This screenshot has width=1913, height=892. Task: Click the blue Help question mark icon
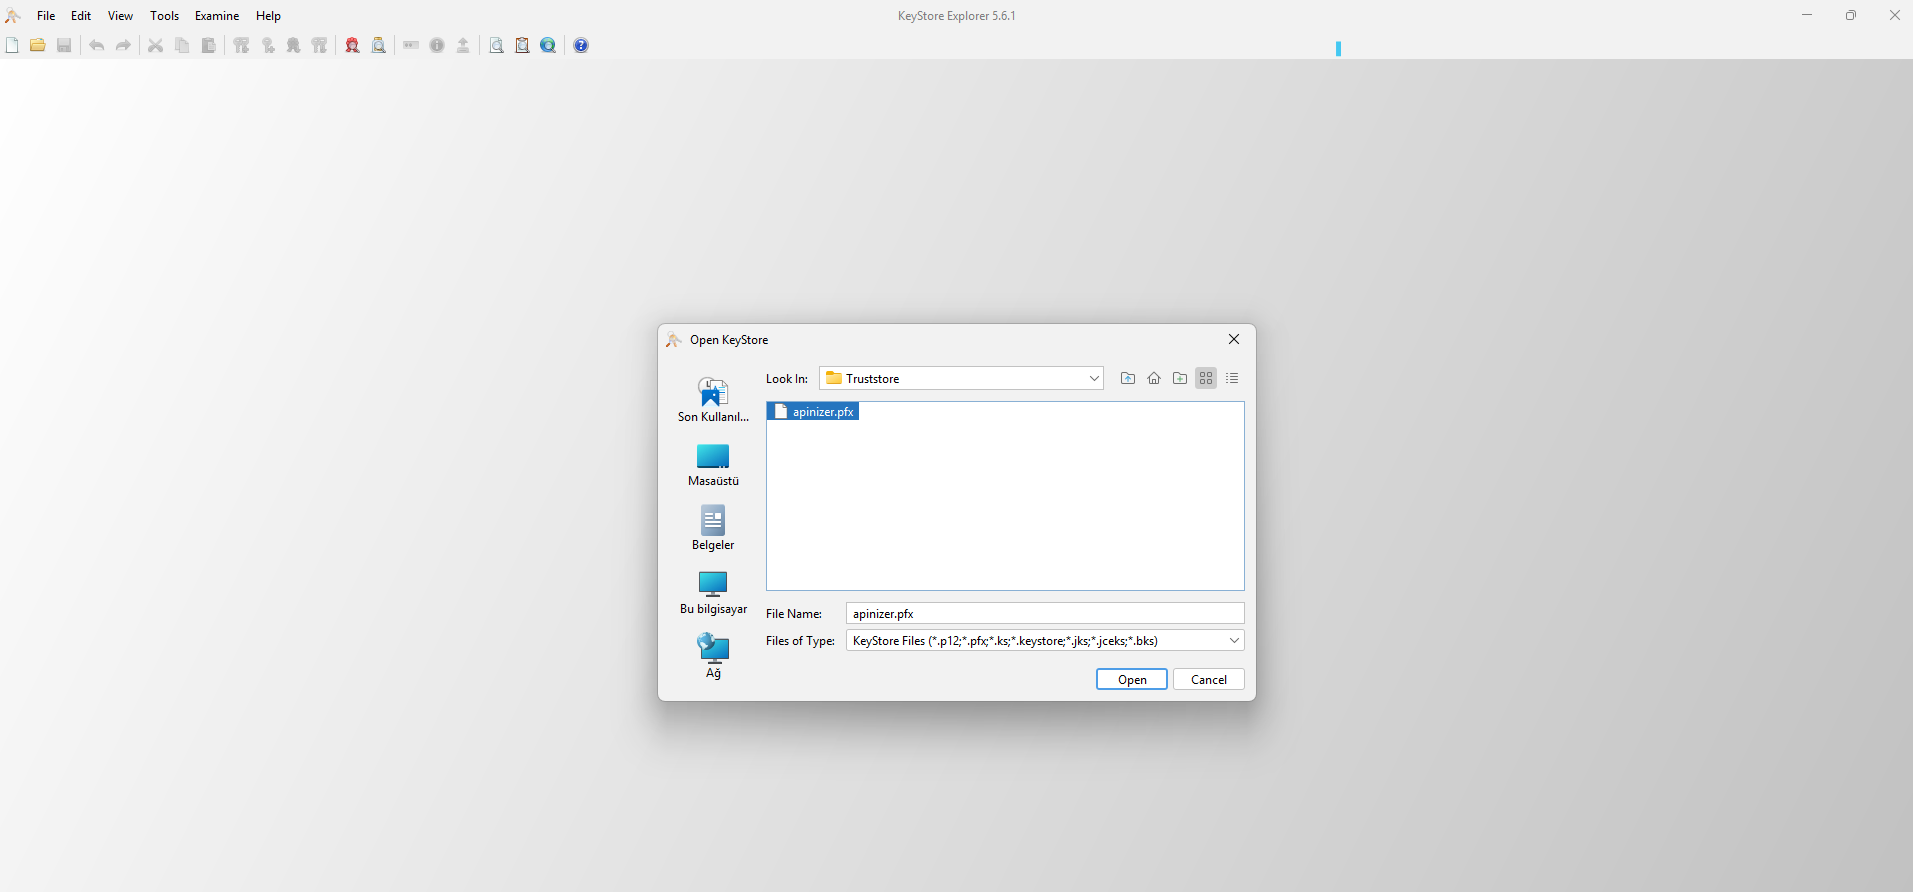(581, 45)
